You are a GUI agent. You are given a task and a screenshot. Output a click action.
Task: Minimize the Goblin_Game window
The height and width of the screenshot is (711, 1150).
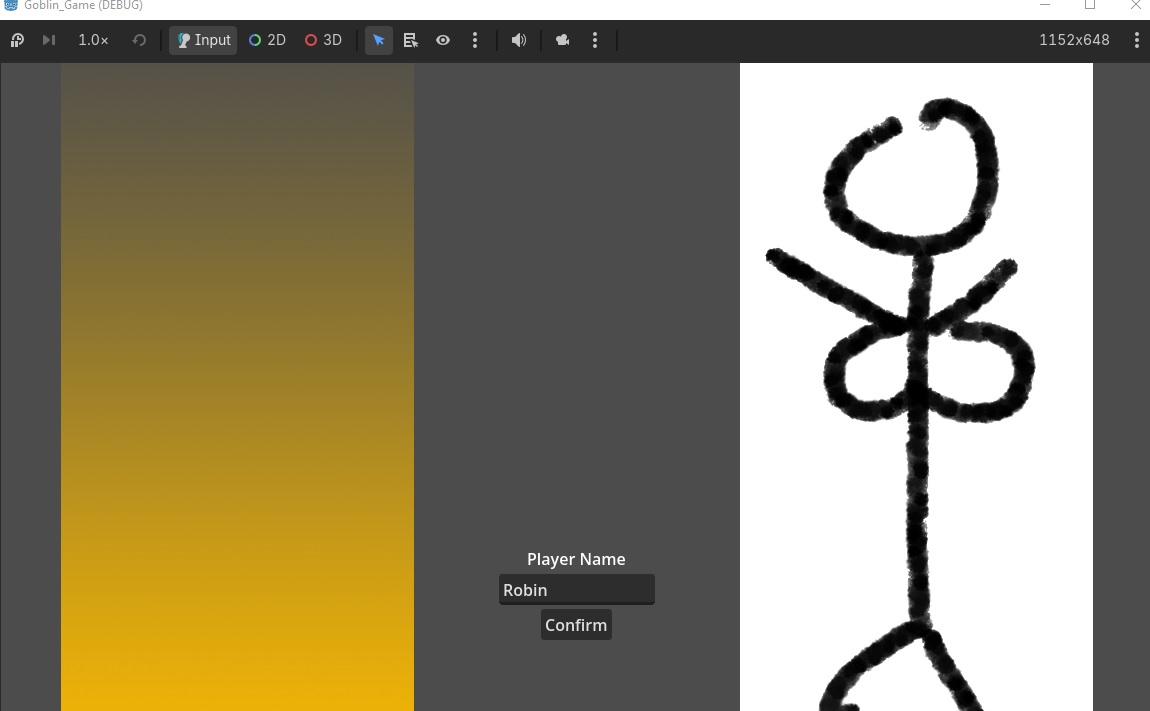[x=1045, y=5]
